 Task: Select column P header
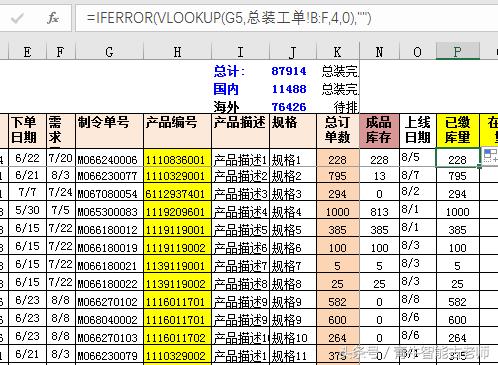[x=458, y=51]
